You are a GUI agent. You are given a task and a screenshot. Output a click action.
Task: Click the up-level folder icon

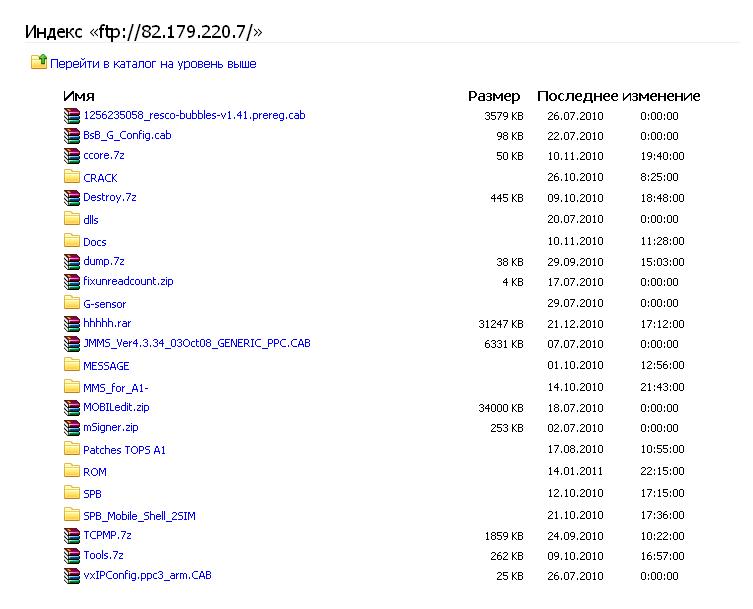(39, 63)
